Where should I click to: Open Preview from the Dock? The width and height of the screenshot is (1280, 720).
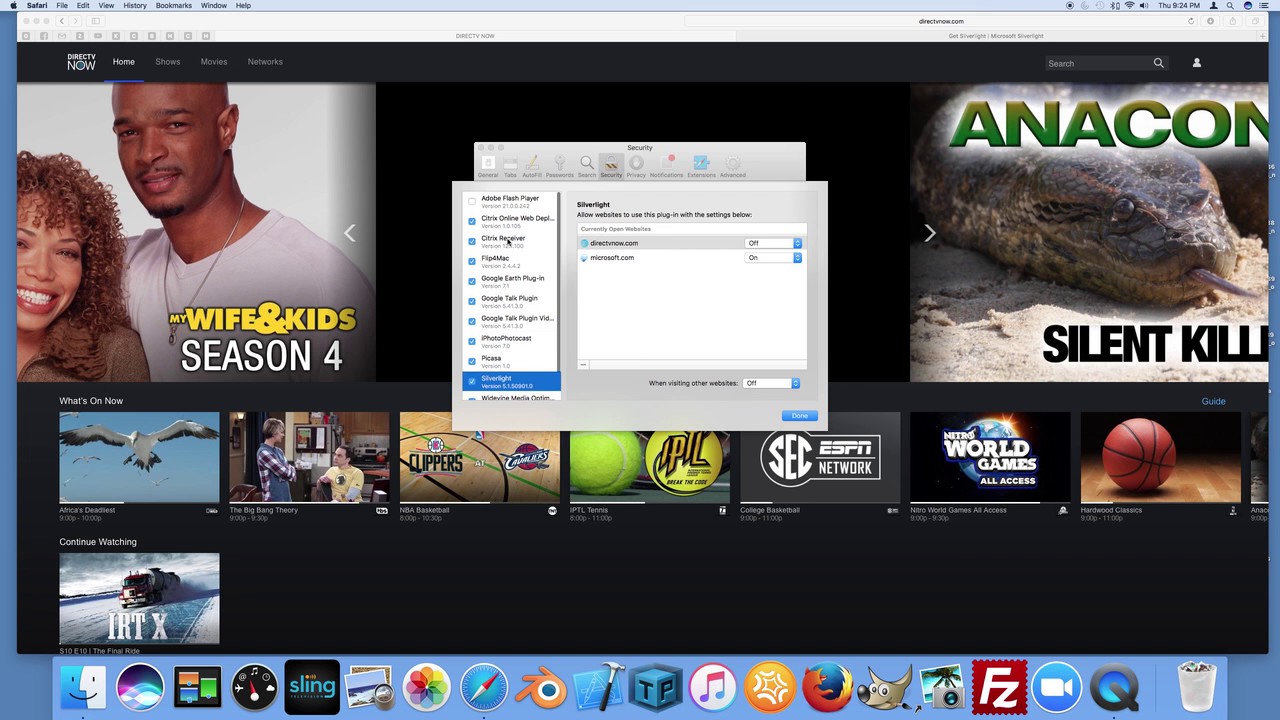[369, 688]
